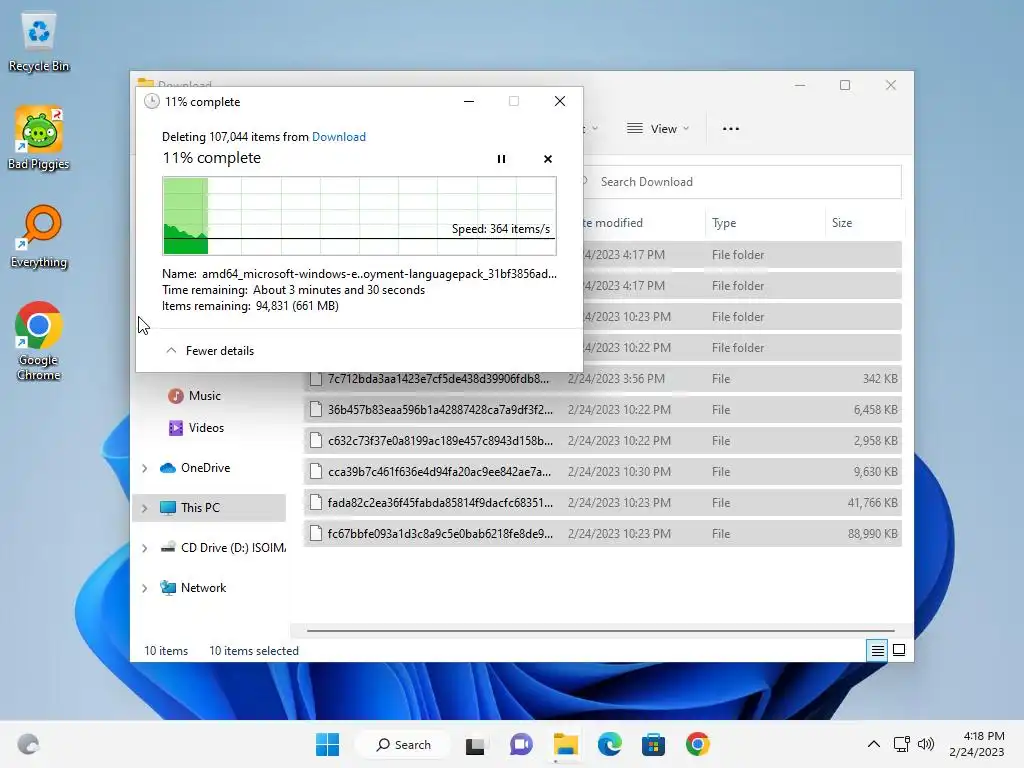Click the deletion speed progress graph
The width and height of the screenshot is (1024, 768).
click(359, 216)
